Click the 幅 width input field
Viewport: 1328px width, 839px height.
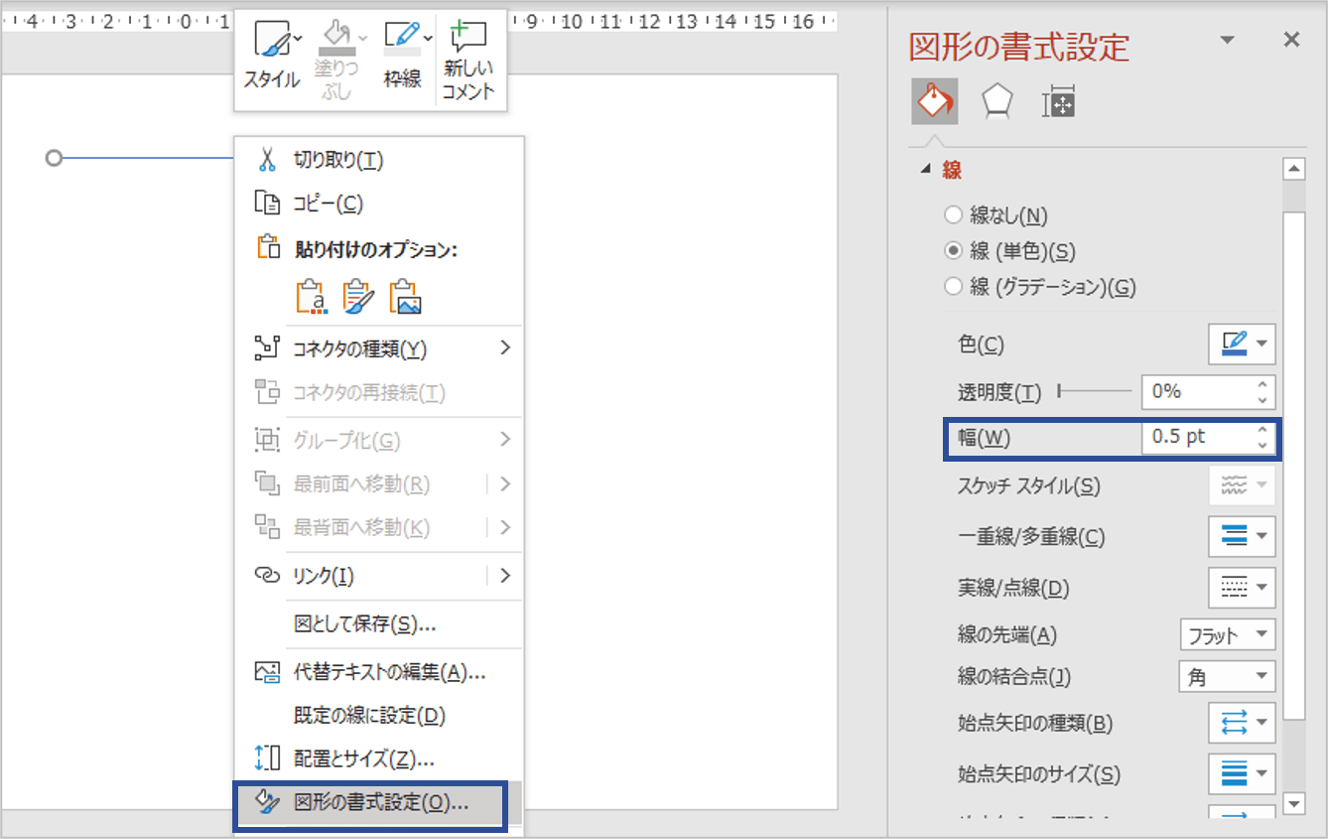[x=1198, y=437]
